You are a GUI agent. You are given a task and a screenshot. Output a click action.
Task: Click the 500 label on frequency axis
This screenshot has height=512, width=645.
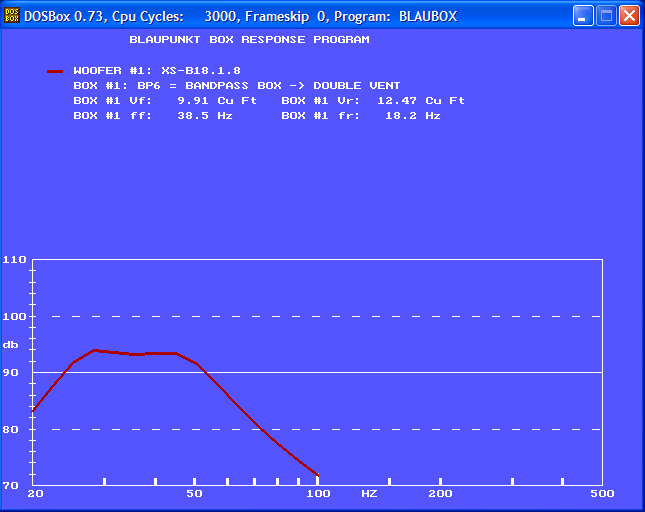[602, 494]
